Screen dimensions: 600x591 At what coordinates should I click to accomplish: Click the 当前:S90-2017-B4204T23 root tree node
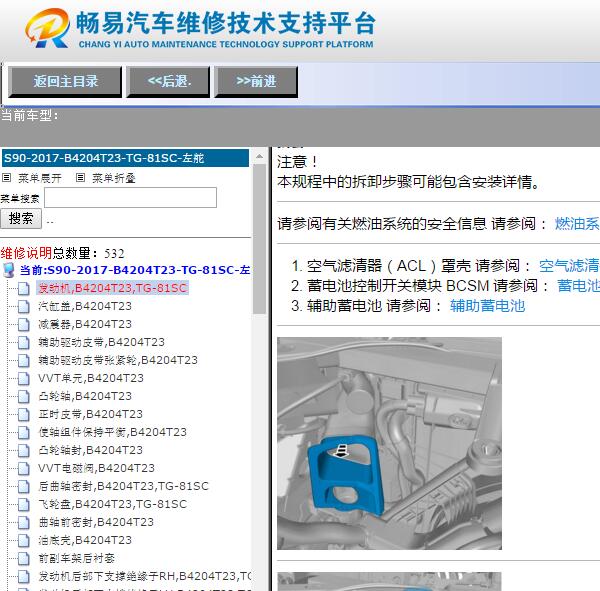(x=135, y=270)
